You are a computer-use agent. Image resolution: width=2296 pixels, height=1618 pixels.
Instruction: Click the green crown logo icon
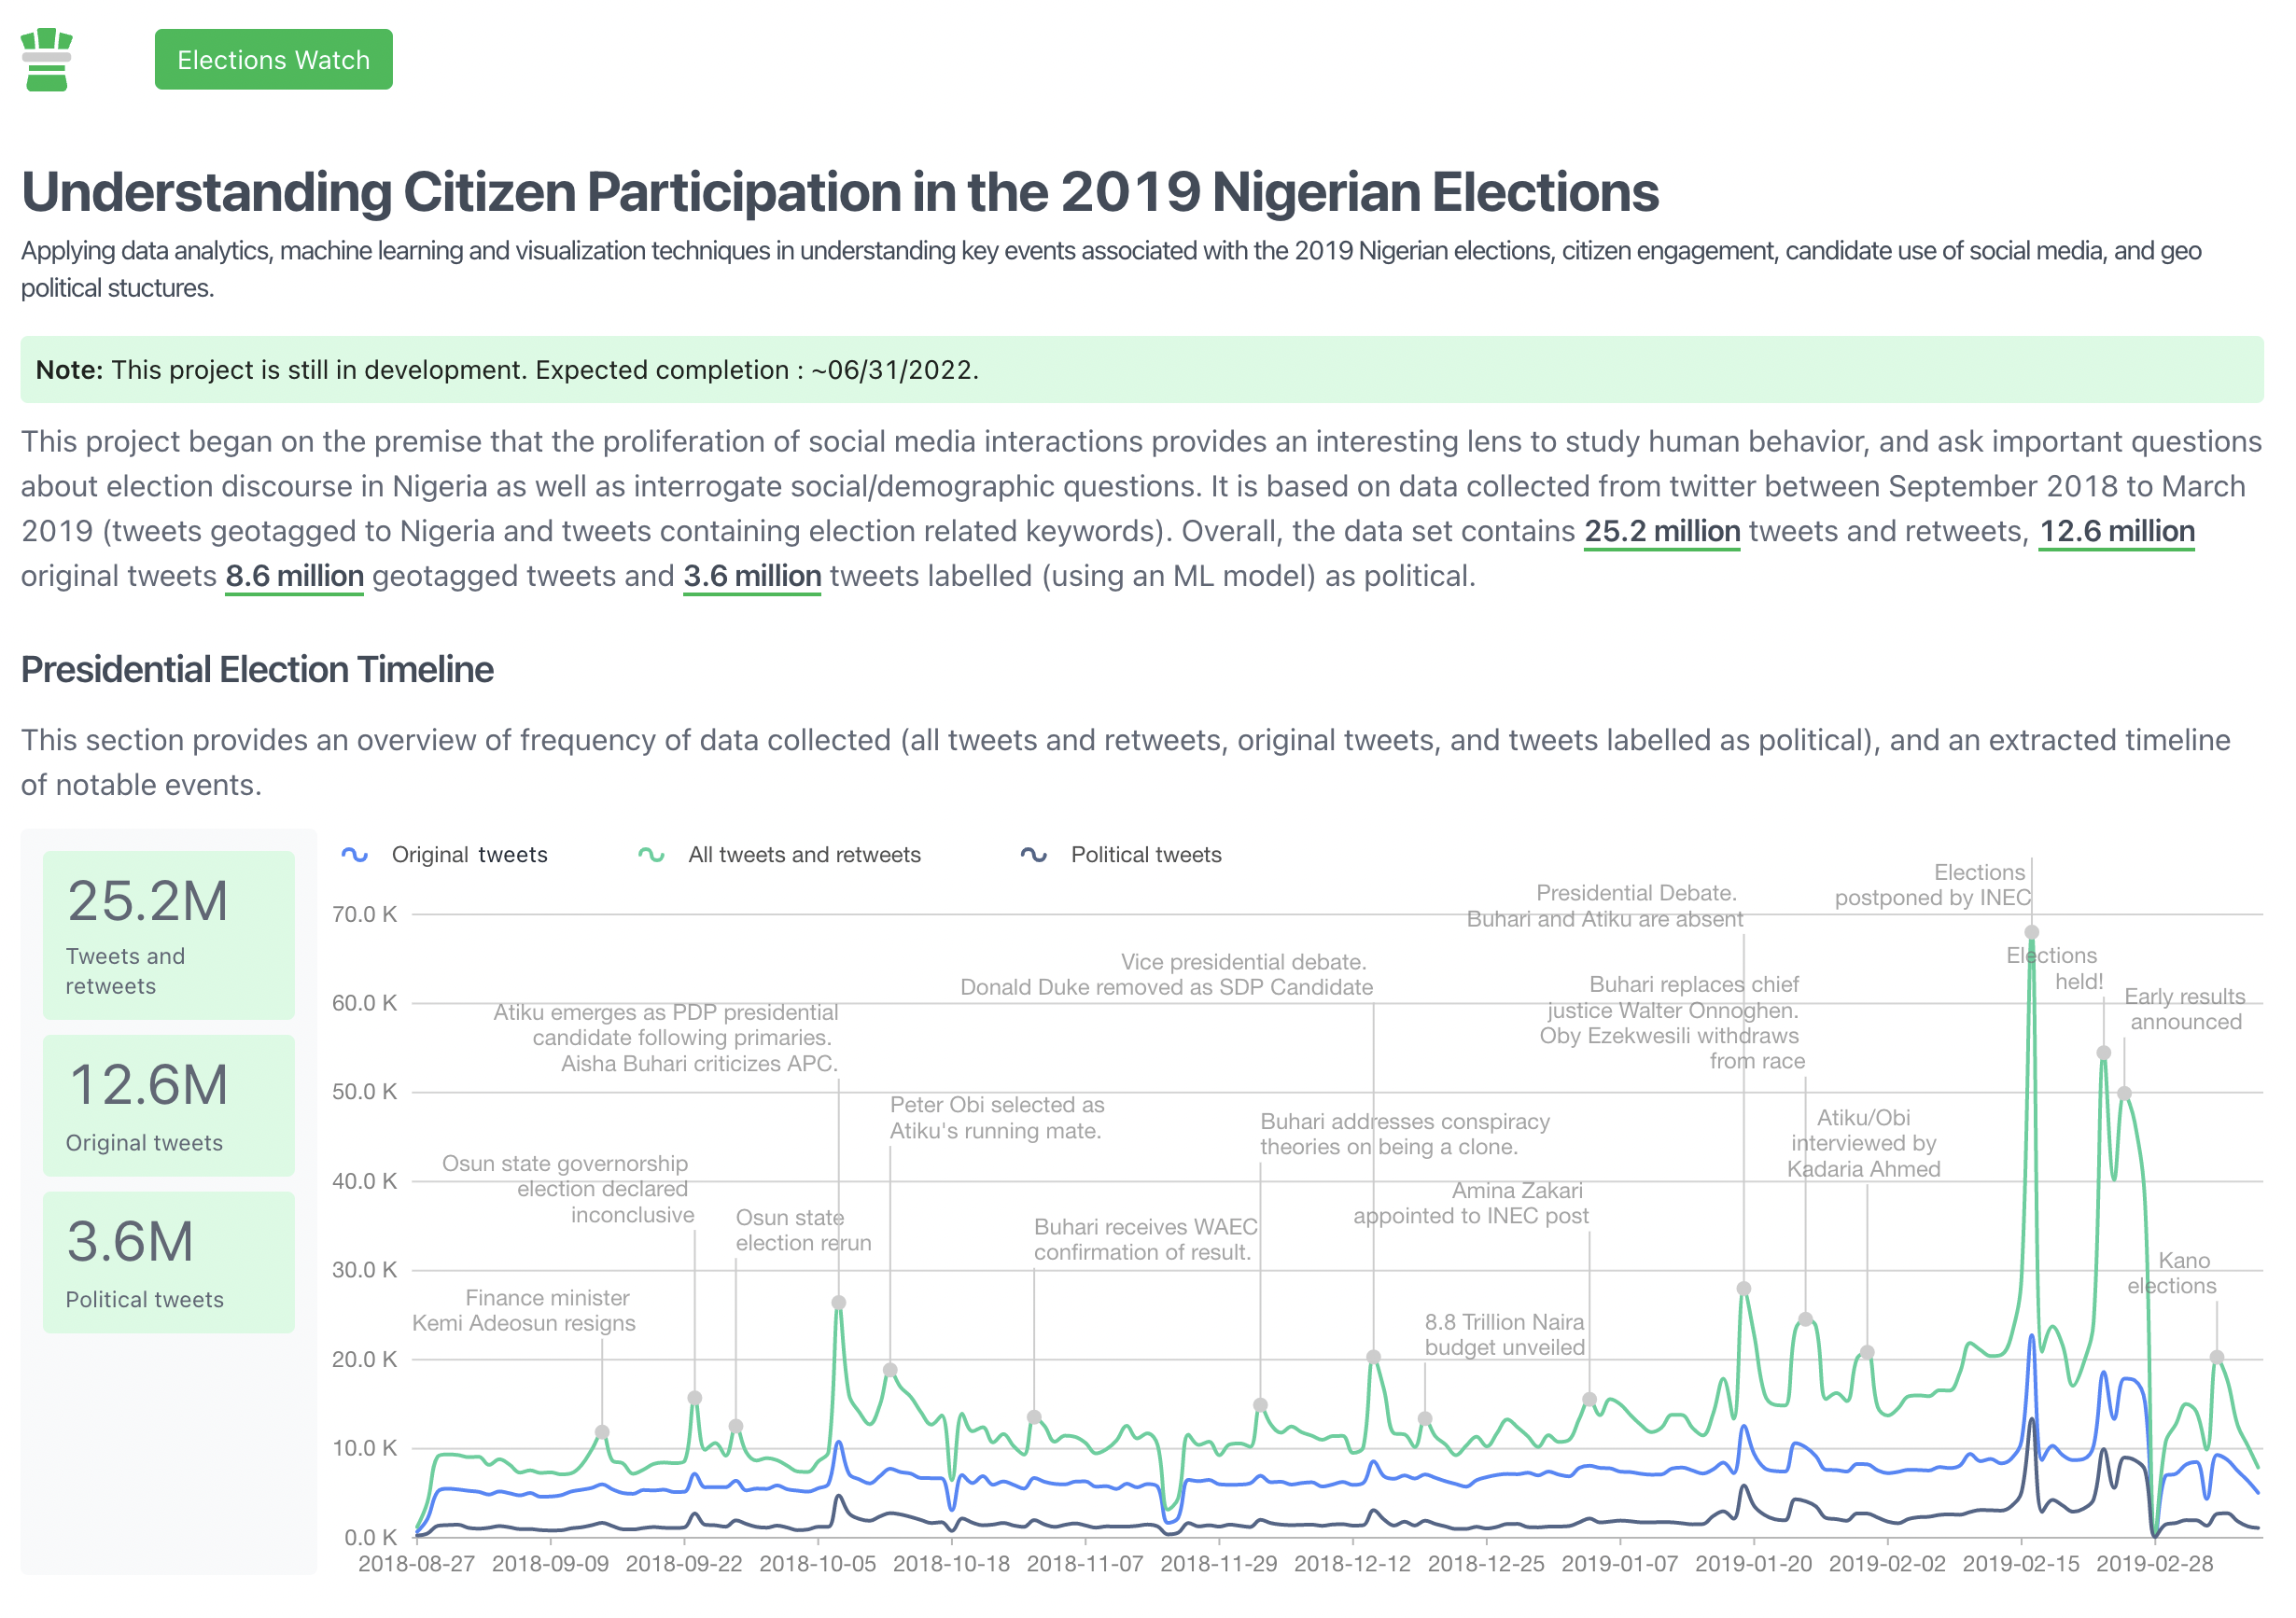click(x=47, y=59)
